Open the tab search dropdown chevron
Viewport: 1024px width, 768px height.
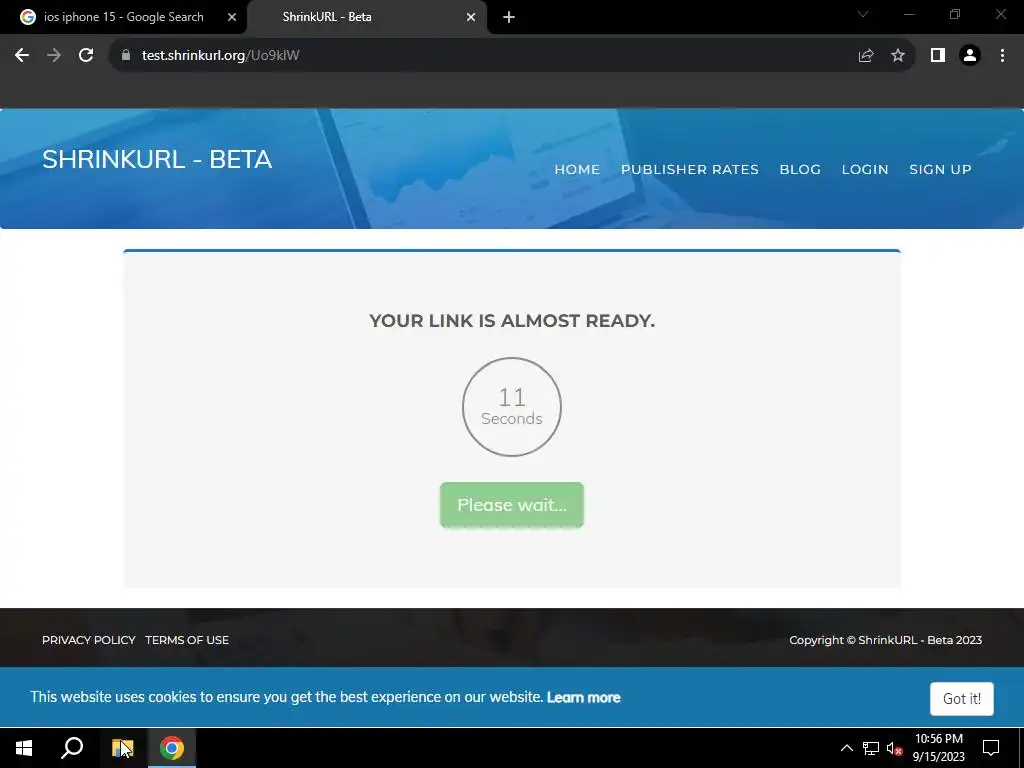(863, 14)
